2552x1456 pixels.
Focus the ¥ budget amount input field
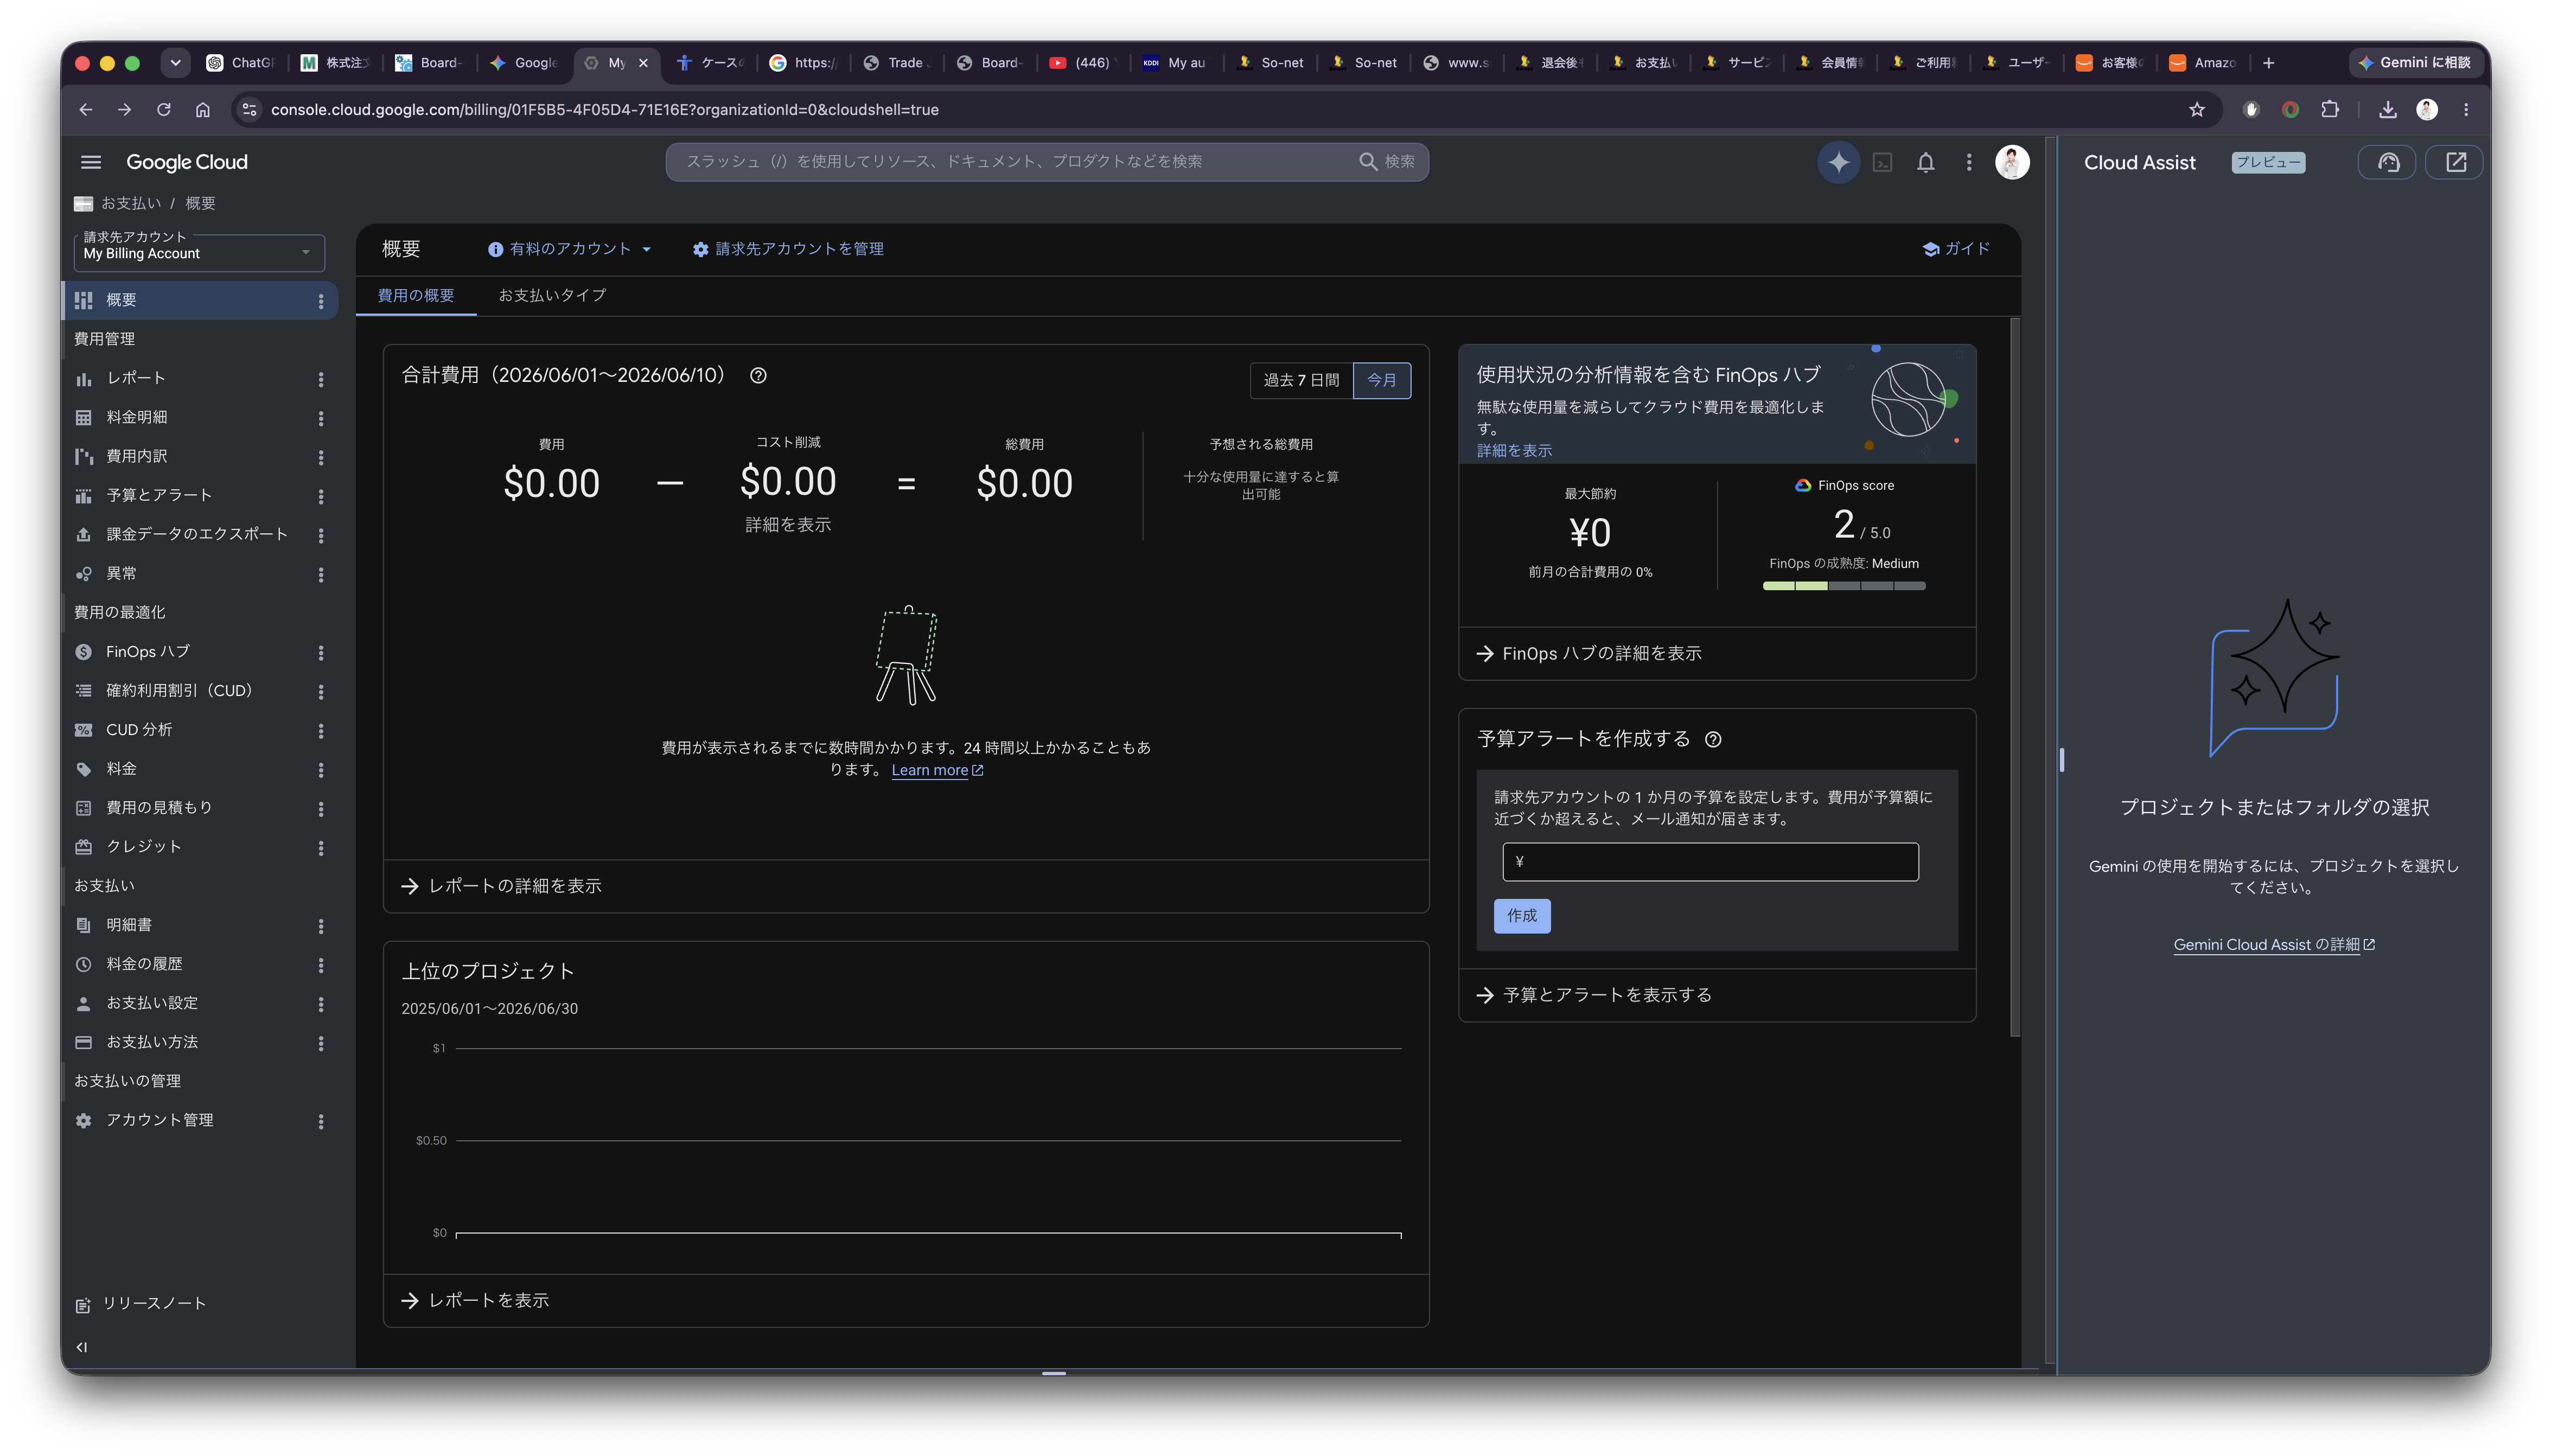coord(1709,862)
